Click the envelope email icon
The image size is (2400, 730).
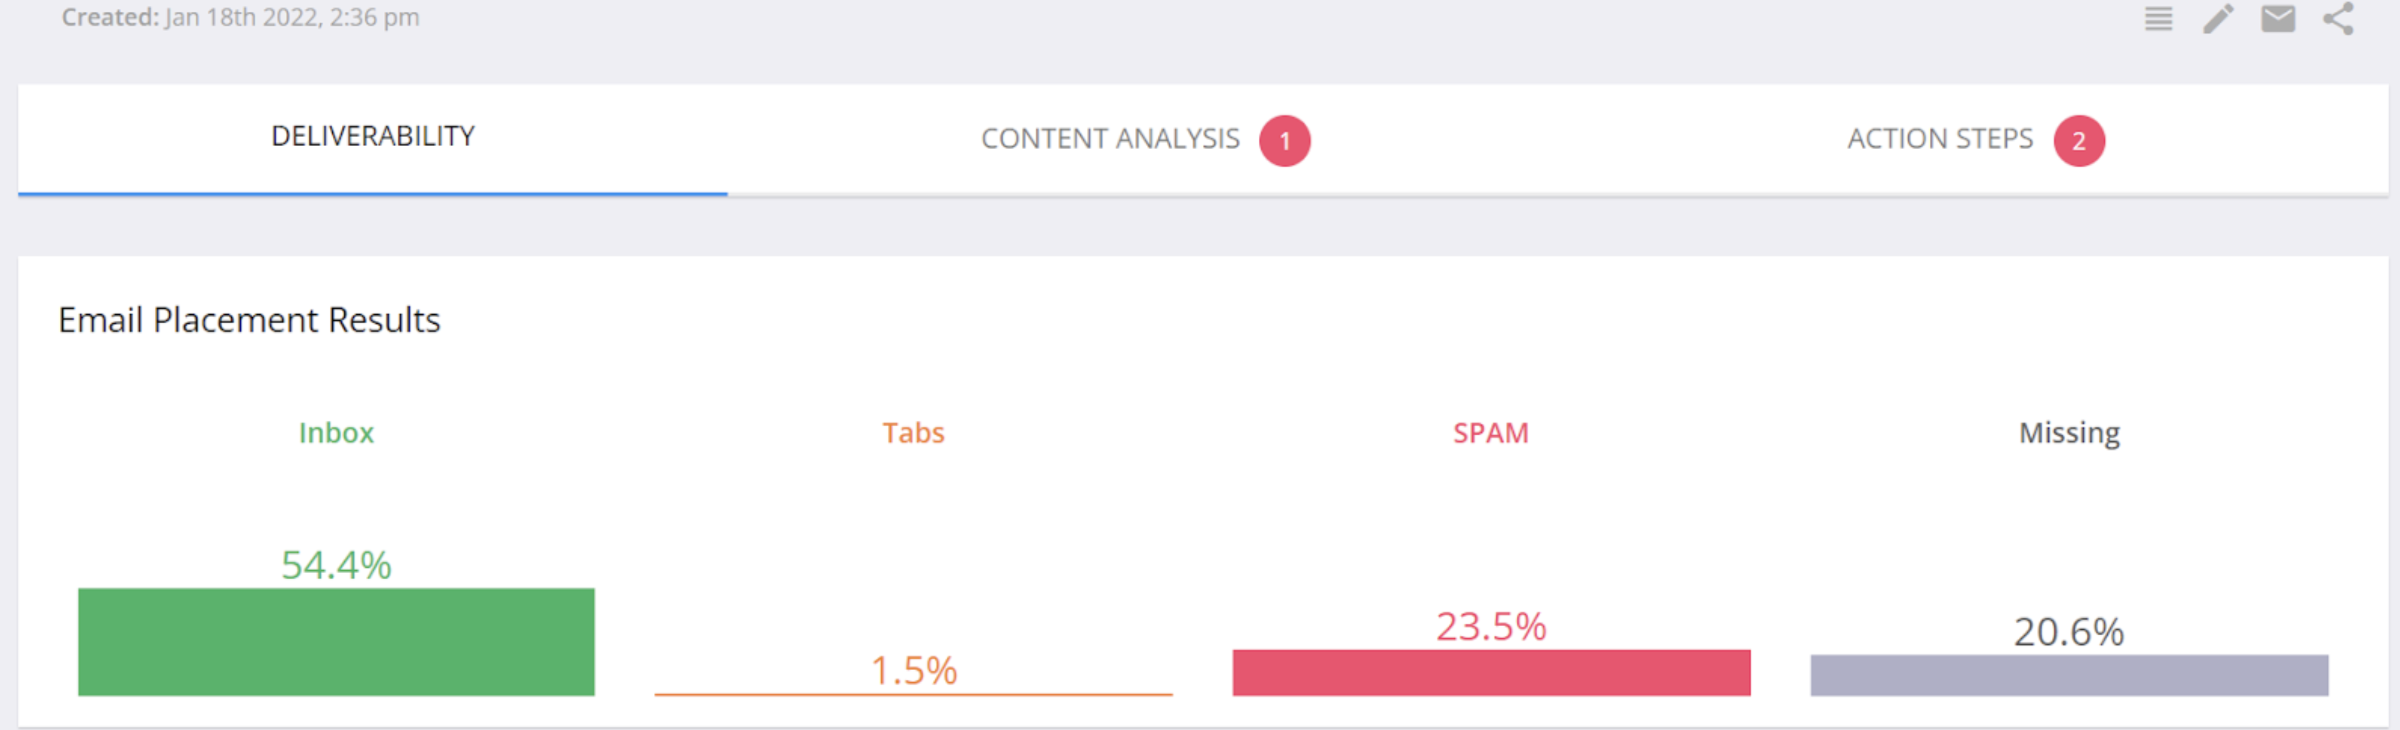click(x=2278, y=19)
